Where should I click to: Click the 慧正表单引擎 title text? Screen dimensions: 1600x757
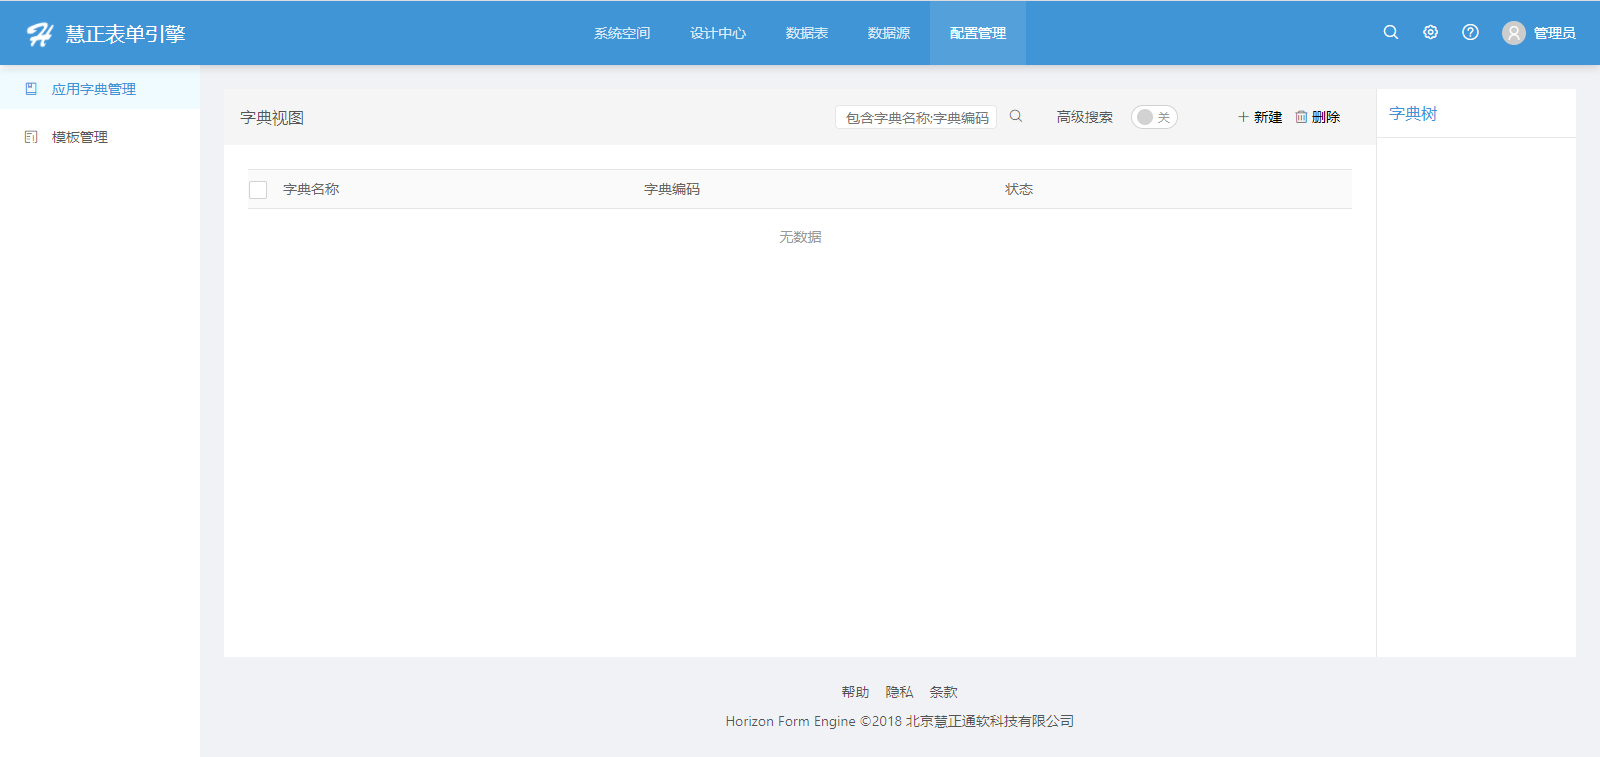click(126, 34)
